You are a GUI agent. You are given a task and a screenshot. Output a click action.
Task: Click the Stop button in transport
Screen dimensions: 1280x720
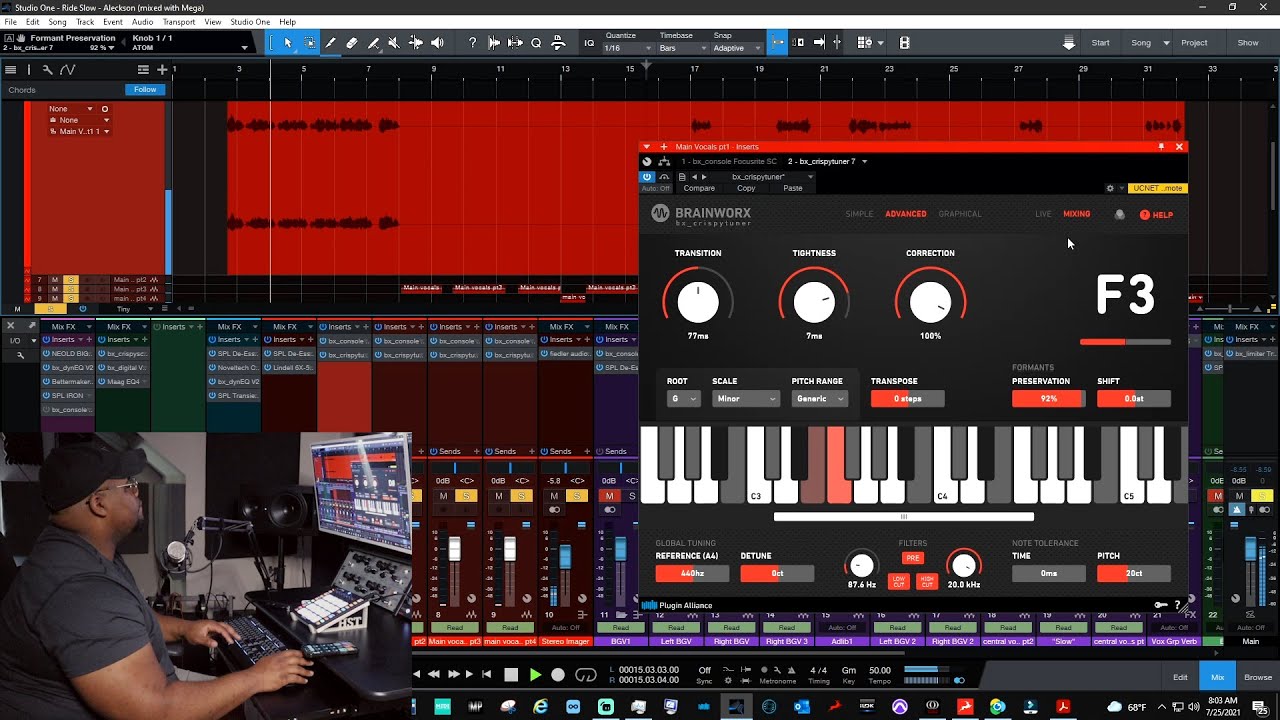(511, 675)
